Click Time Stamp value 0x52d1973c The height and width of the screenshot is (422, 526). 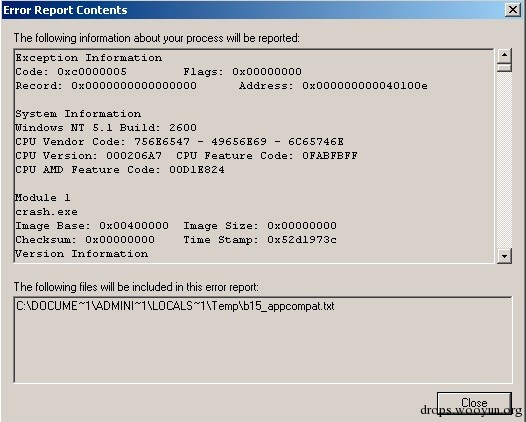[x=302, y=240]
